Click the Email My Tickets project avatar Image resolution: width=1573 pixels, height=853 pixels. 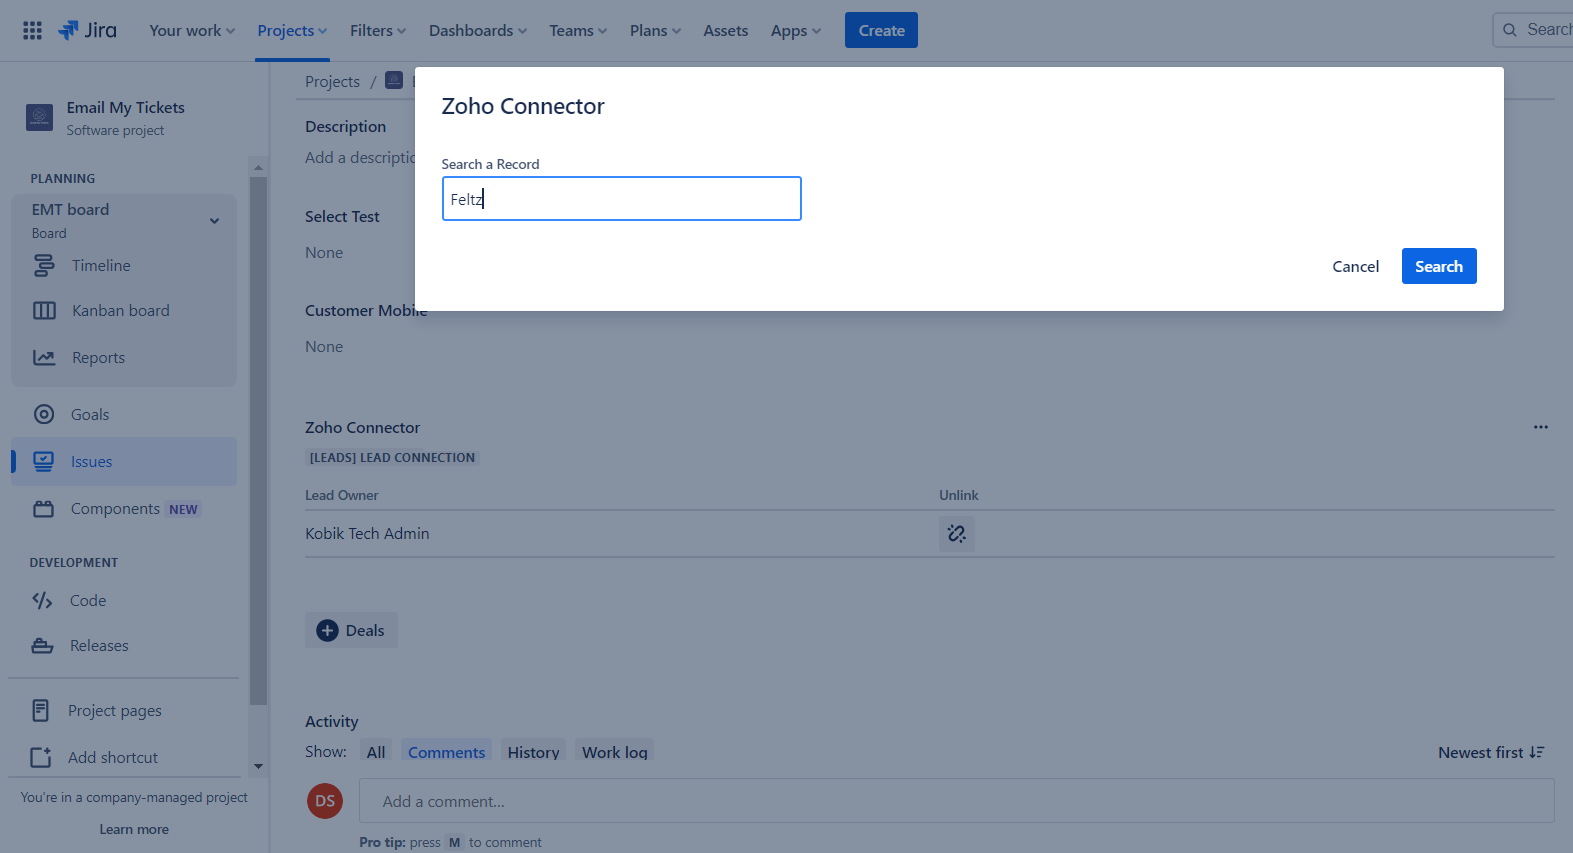(39, 118)
